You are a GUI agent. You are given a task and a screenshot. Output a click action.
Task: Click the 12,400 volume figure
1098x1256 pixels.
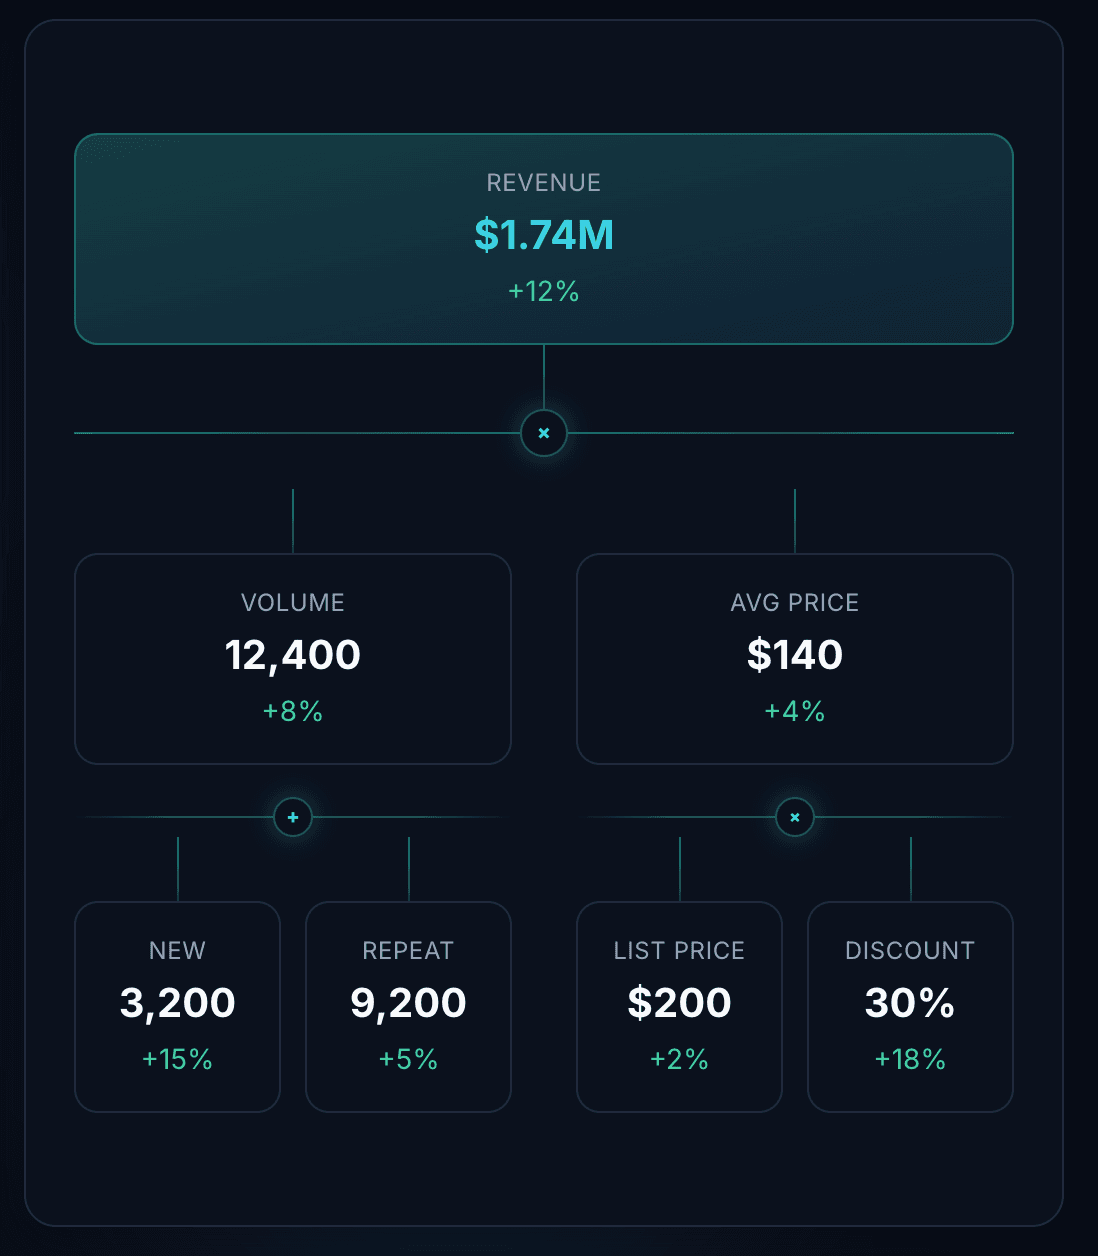tap(293, 655)
